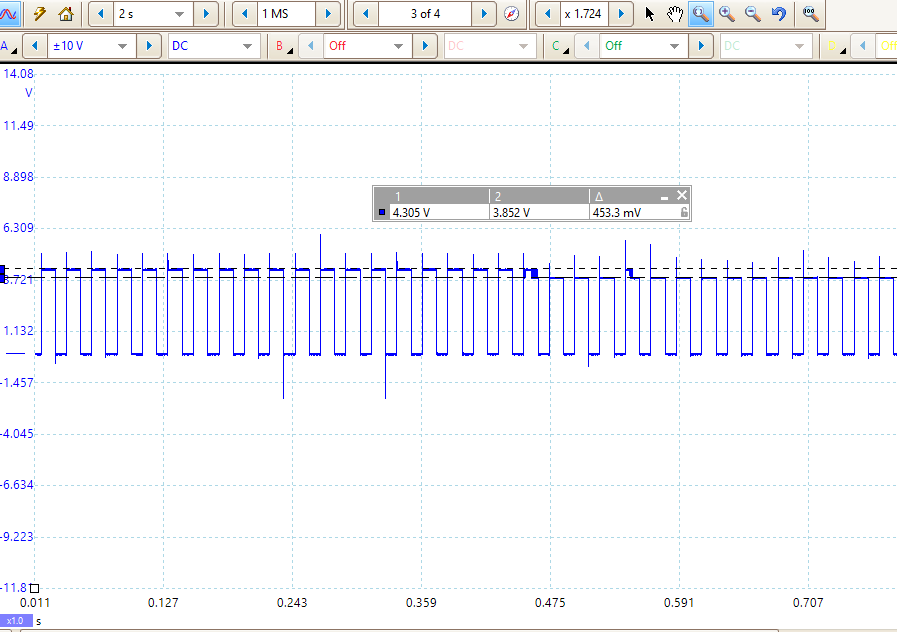Decrease the x 1.724 zoom factor
Image resolution: width=897 pixels, height=632 pixels.
tap(548, 14)
